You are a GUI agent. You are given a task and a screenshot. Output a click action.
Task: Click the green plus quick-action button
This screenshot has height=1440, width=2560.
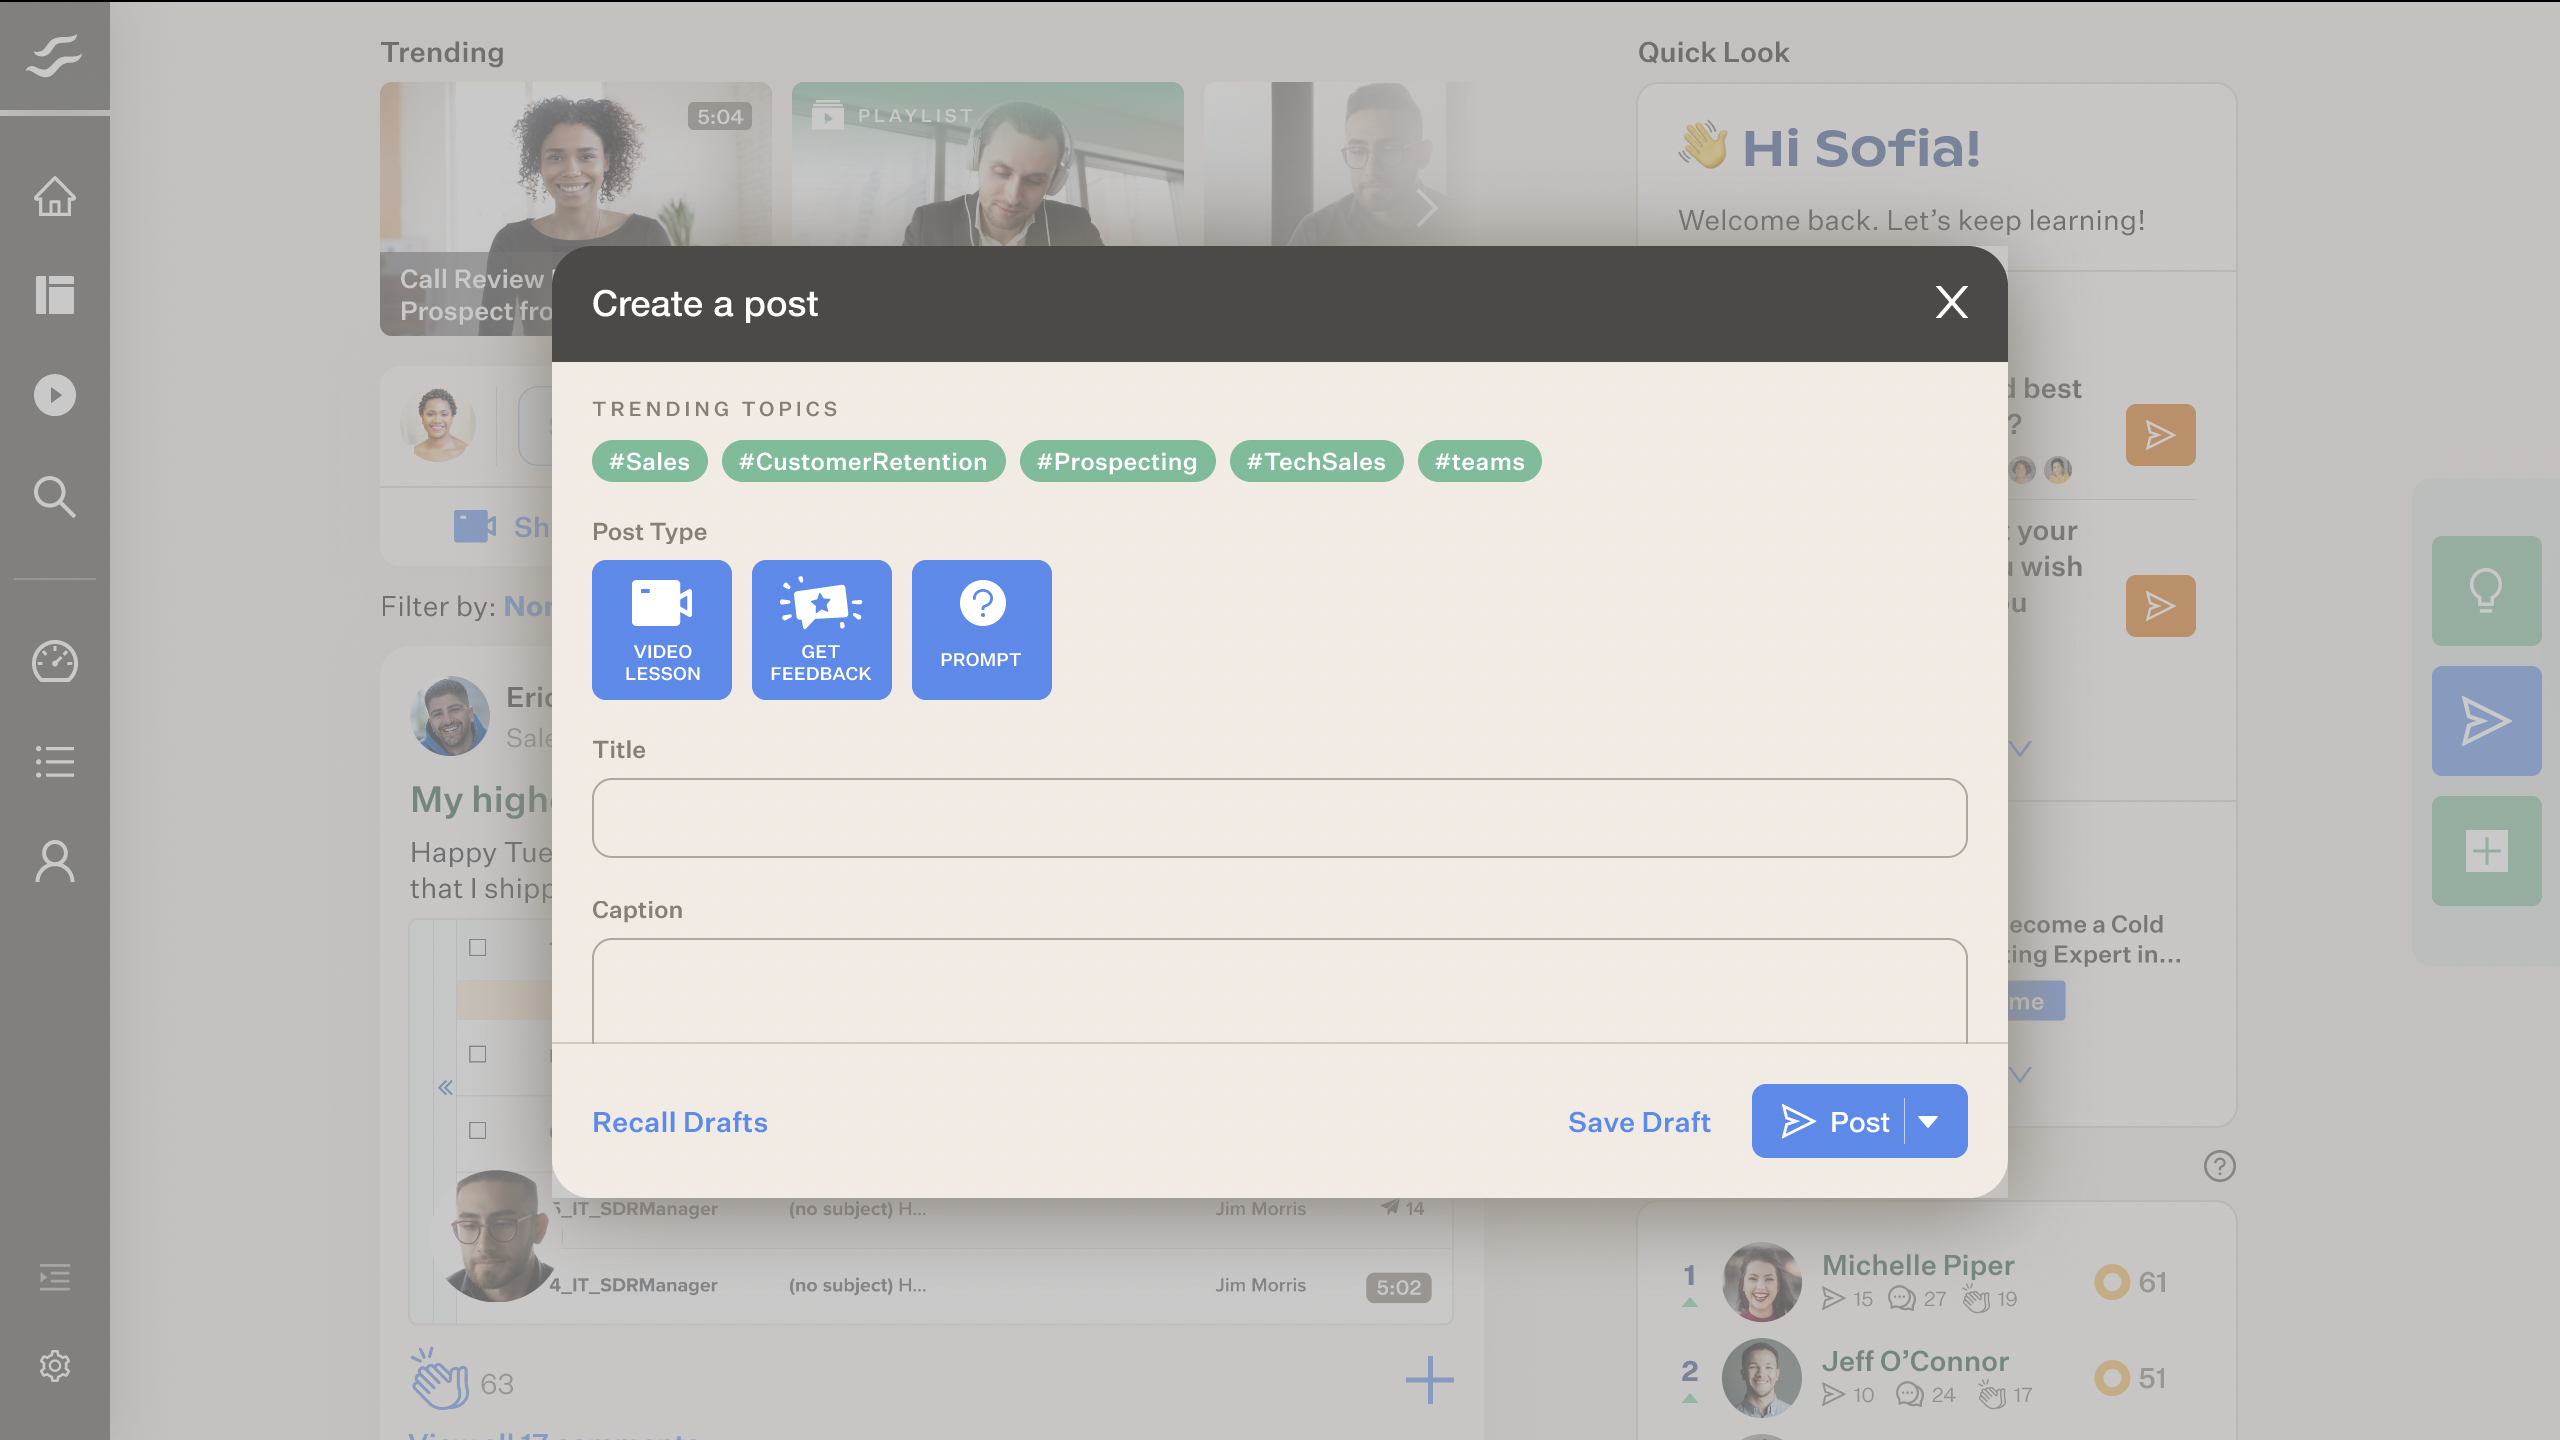[2486, 850]
